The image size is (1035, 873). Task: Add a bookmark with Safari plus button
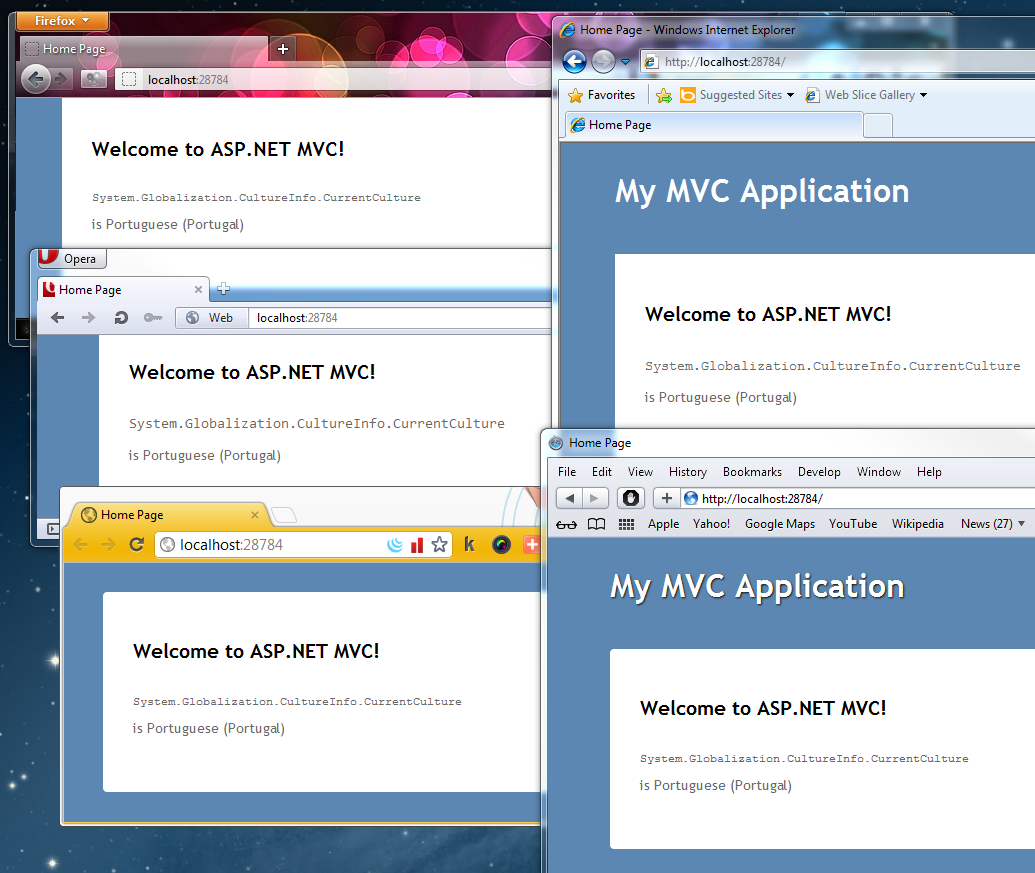(x=667, y=498)
